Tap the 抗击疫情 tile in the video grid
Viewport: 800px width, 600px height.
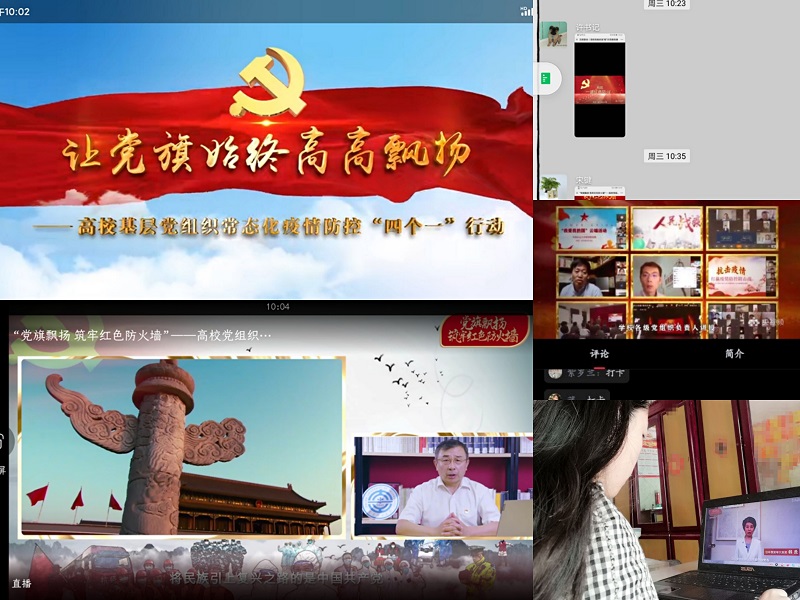pos(742,276)
